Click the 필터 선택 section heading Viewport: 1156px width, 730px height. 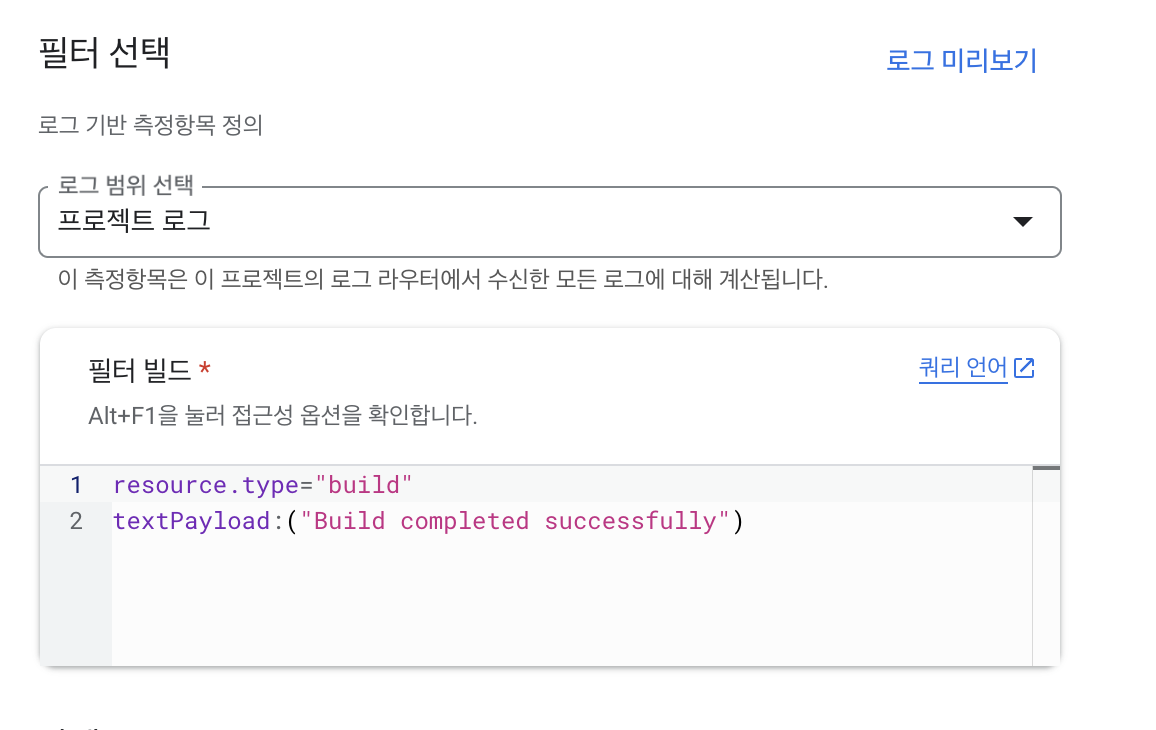pyautogui.click(x=104, y=52)
